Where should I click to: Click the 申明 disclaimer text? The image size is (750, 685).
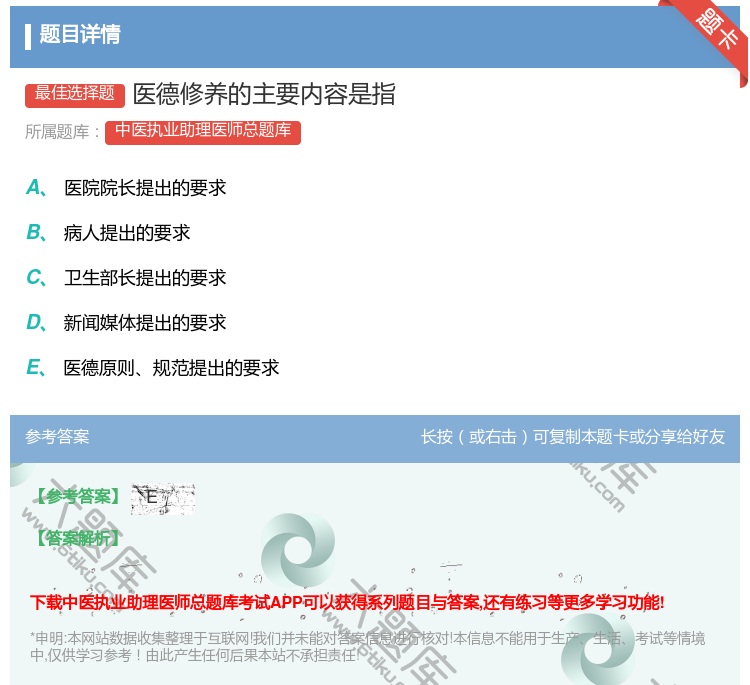pyautogui.click(x=367, y=646)
